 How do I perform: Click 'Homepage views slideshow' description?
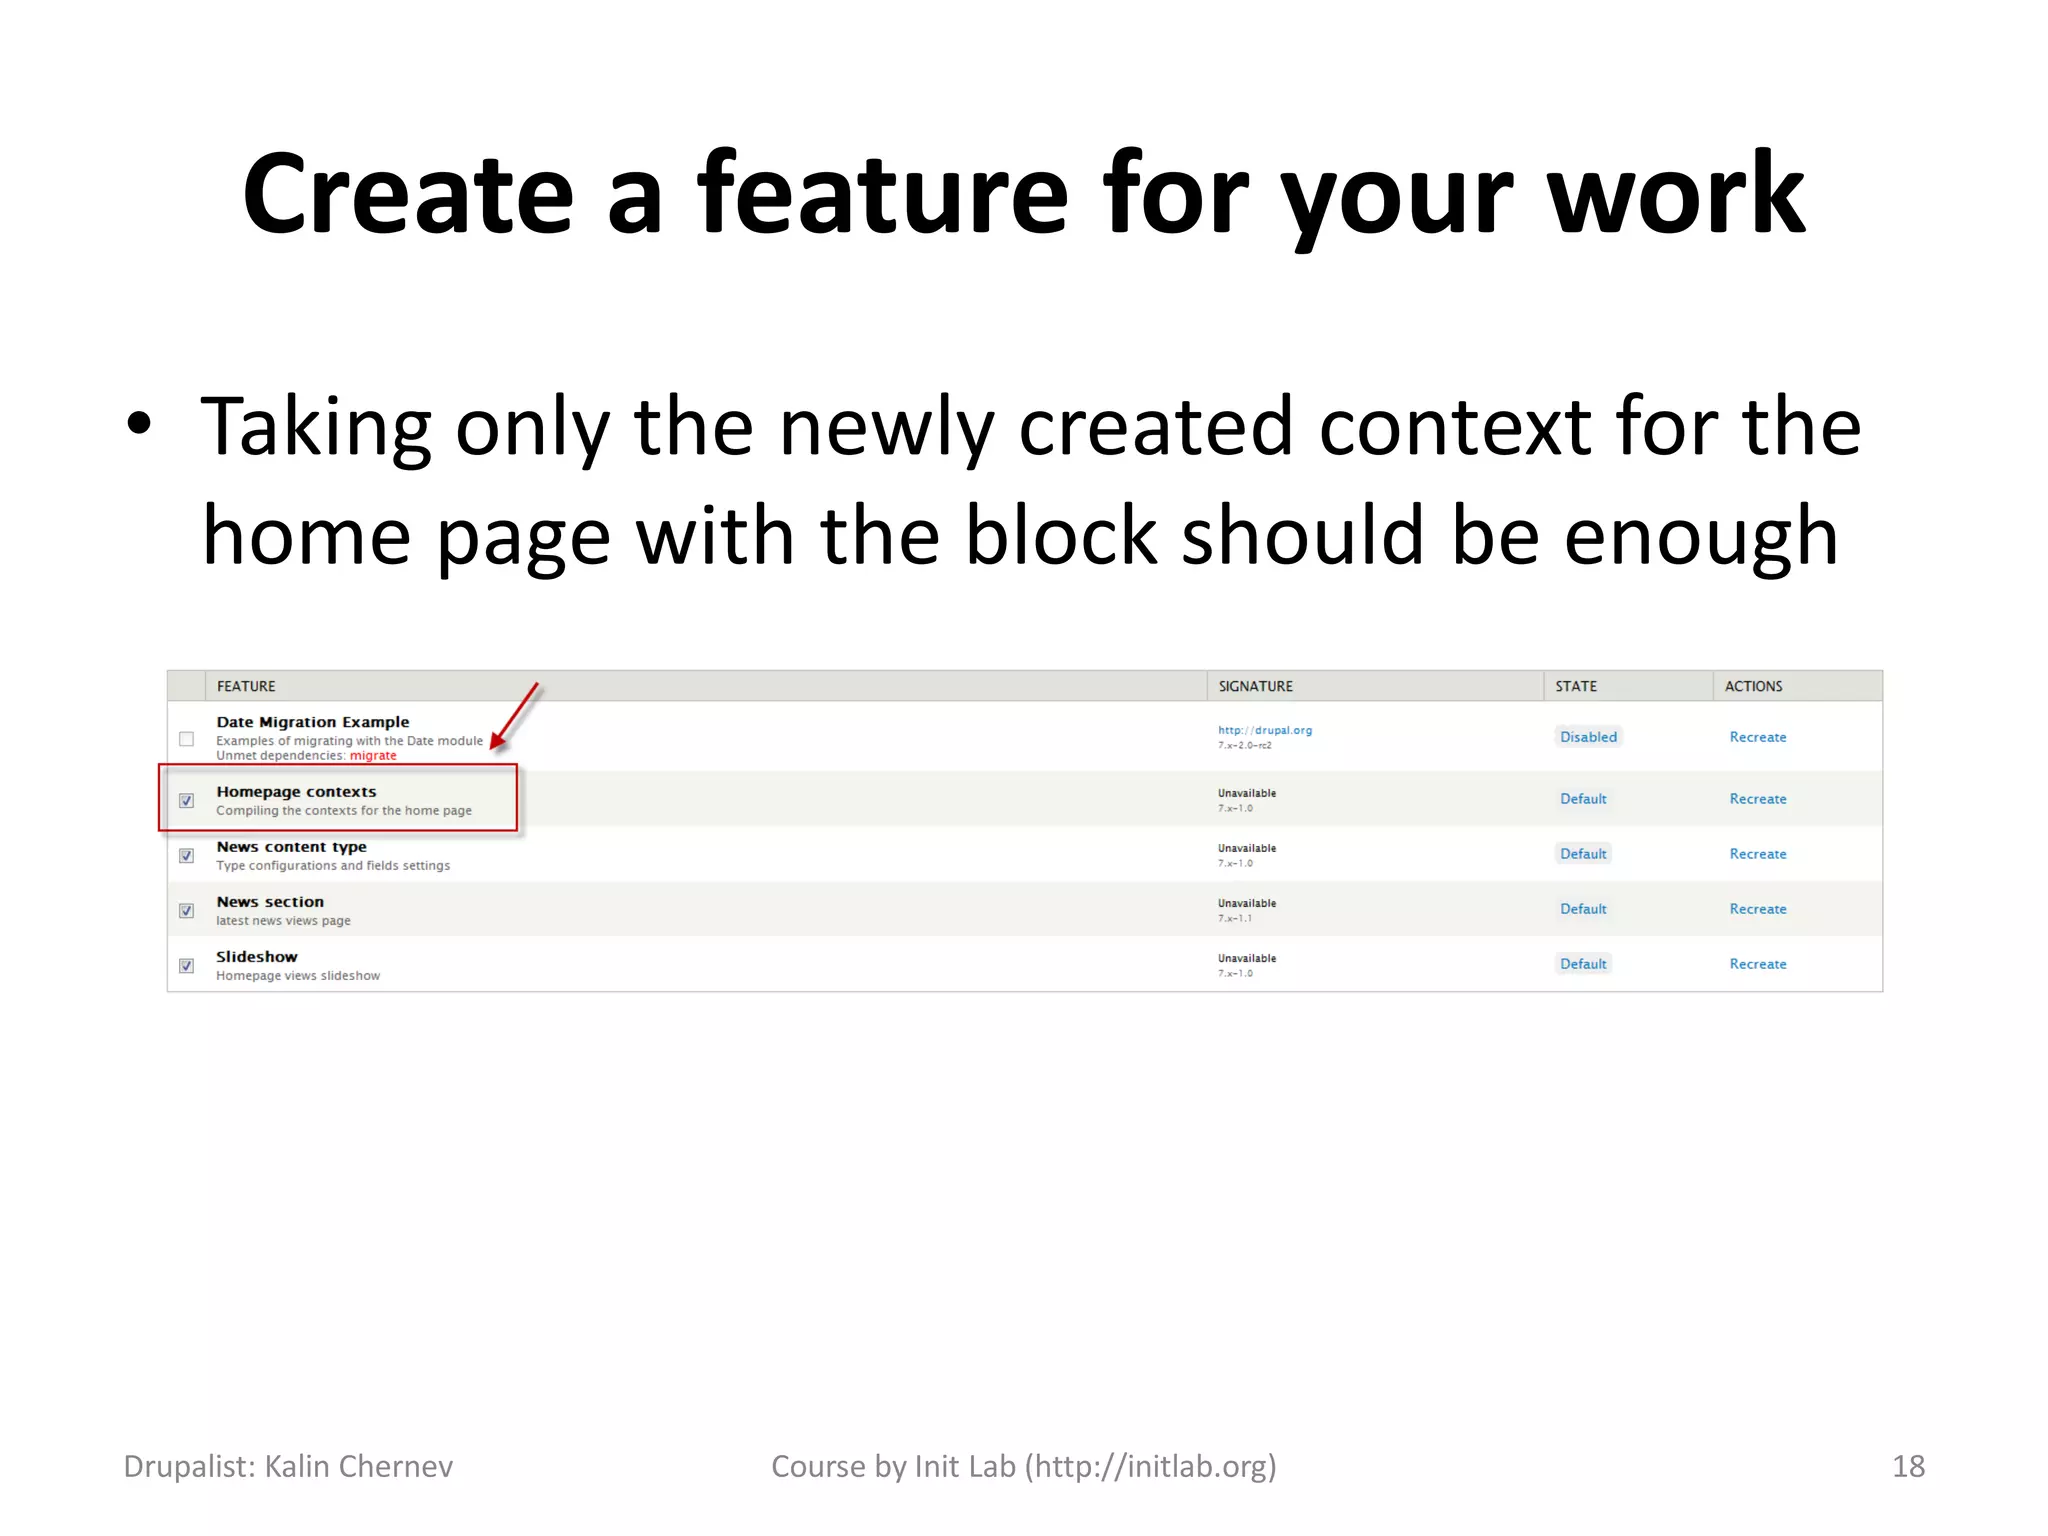click(x=298, y=976)
